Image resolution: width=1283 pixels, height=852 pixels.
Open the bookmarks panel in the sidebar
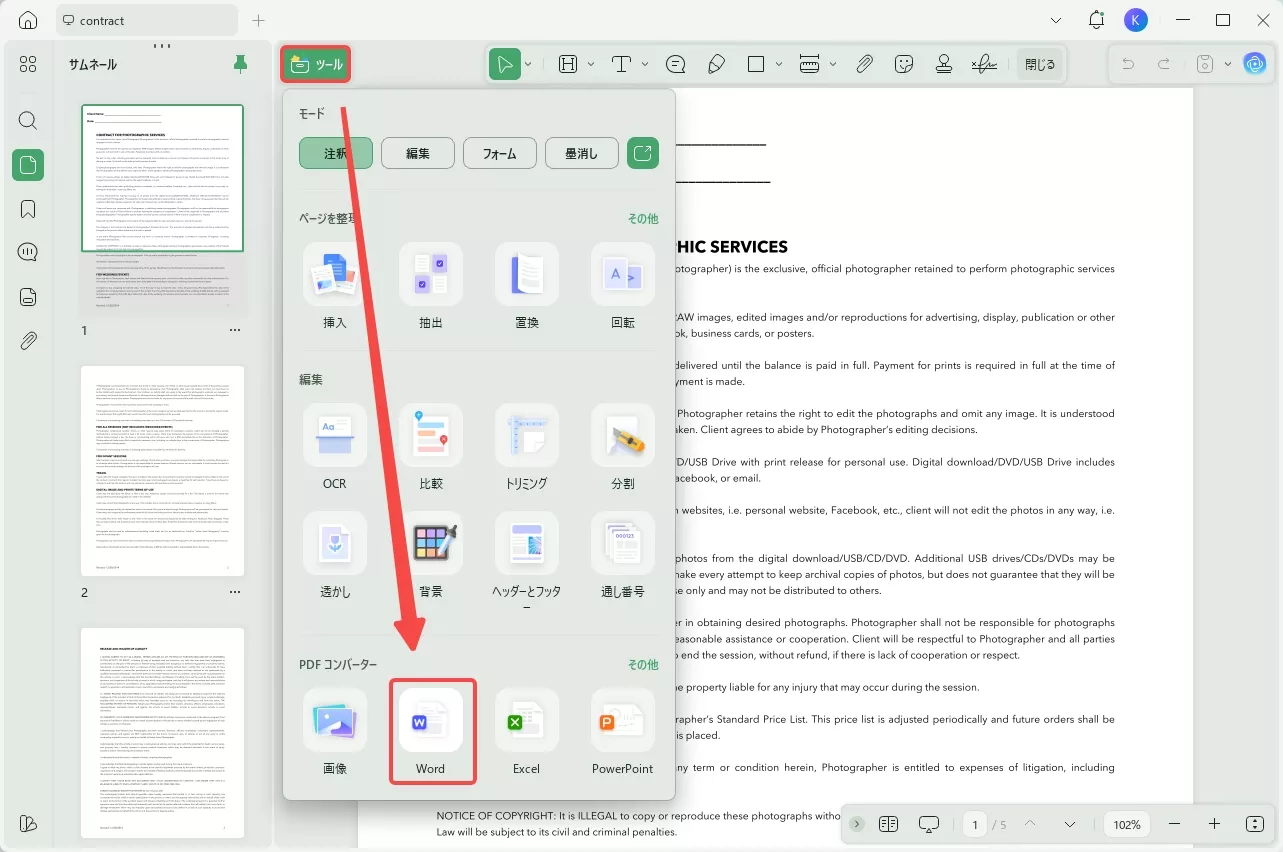point(27,208)
